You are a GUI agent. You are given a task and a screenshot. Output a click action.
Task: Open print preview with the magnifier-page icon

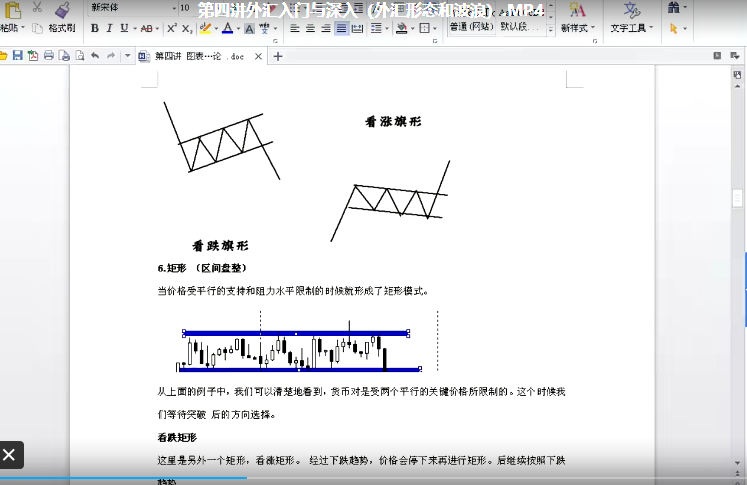[x=80, y=56]
